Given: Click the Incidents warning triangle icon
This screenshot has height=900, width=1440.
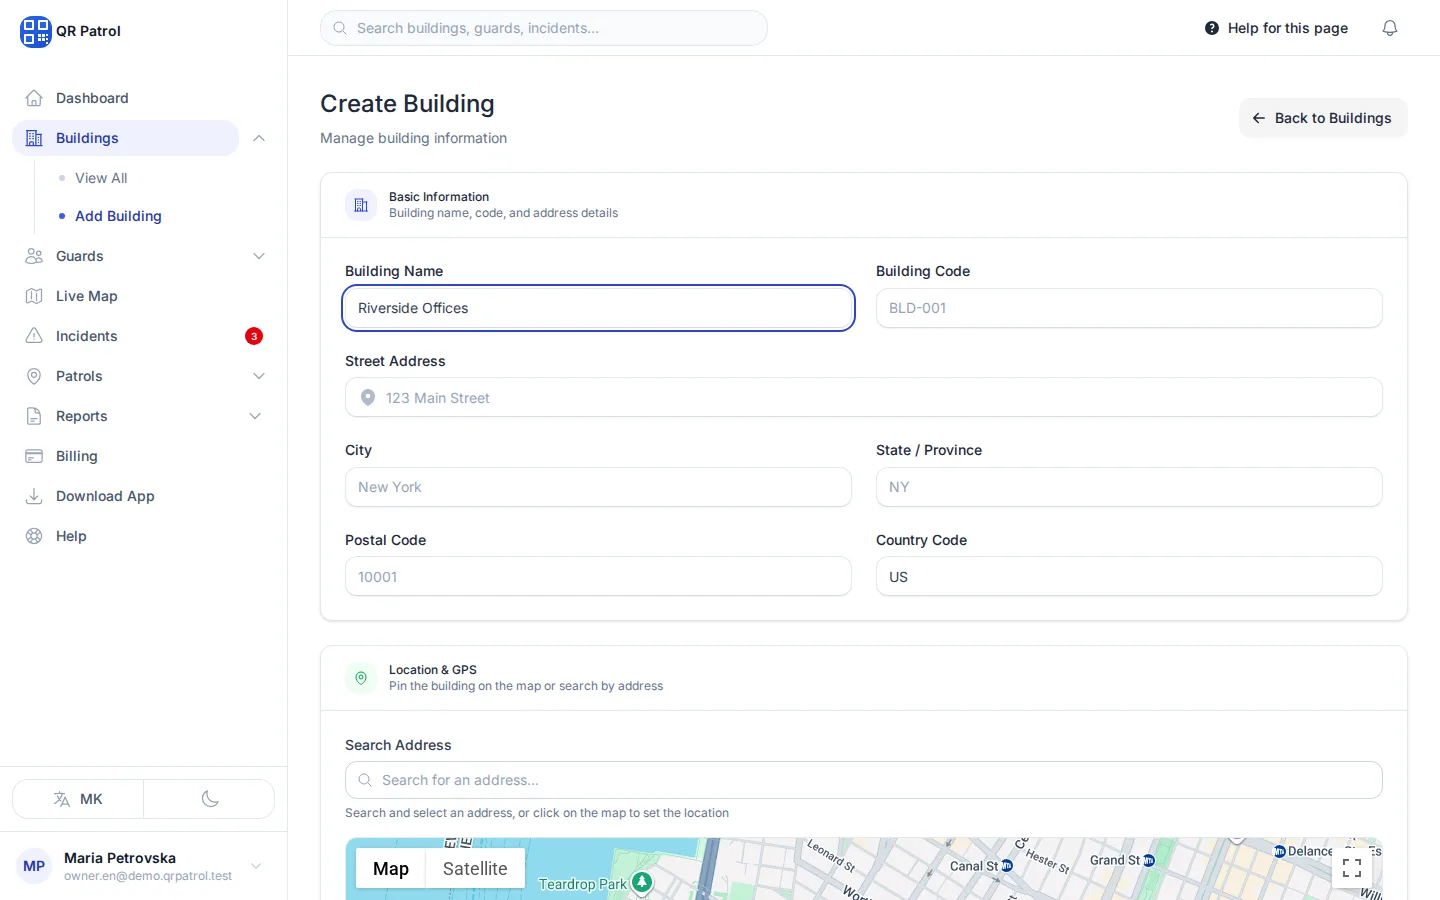Looking at the screenshot, I should point(34,336).
